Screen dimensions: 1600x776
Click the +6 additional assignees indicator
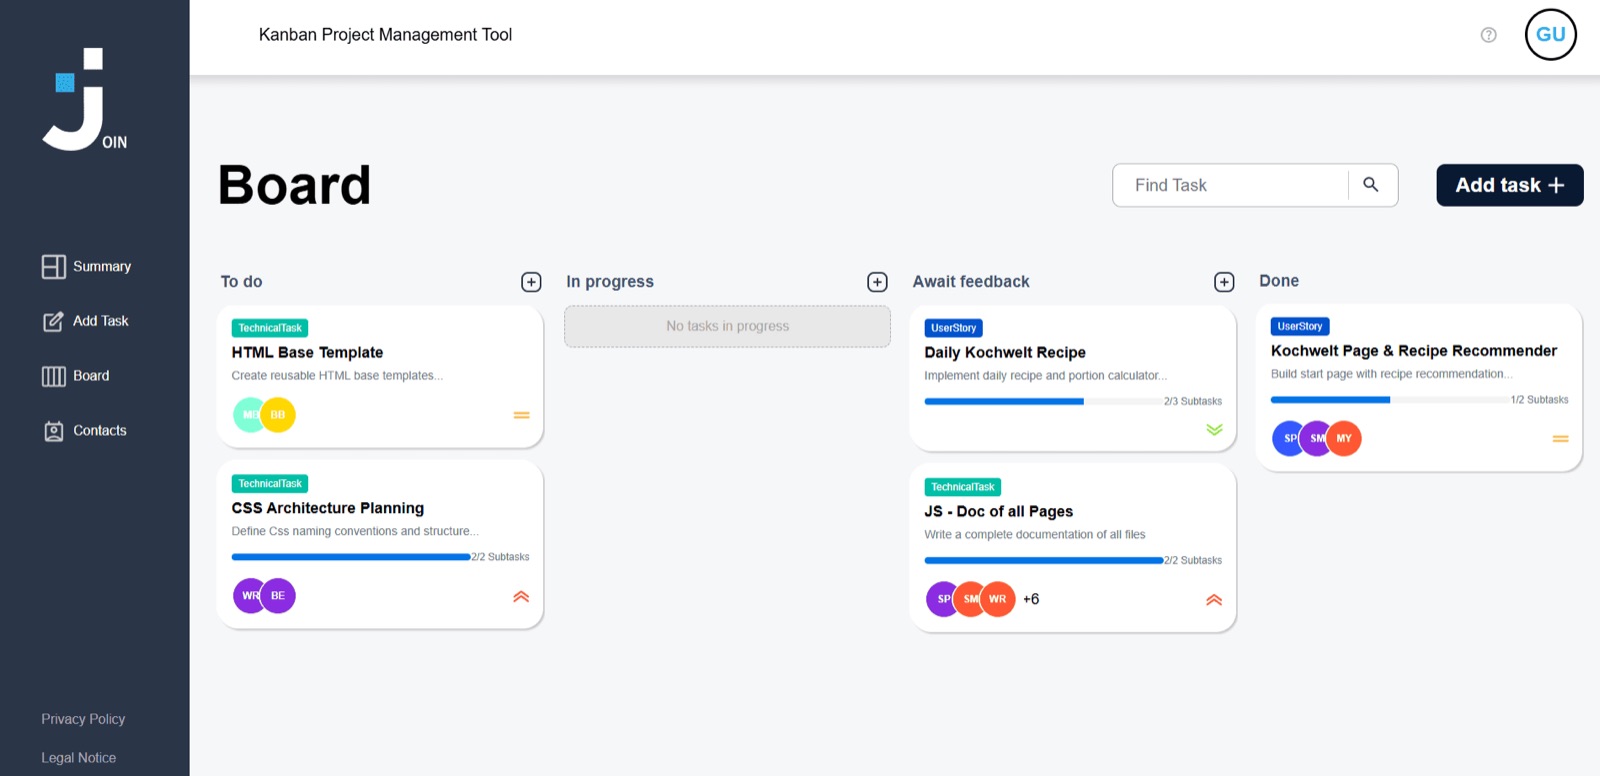[1031, 599]
